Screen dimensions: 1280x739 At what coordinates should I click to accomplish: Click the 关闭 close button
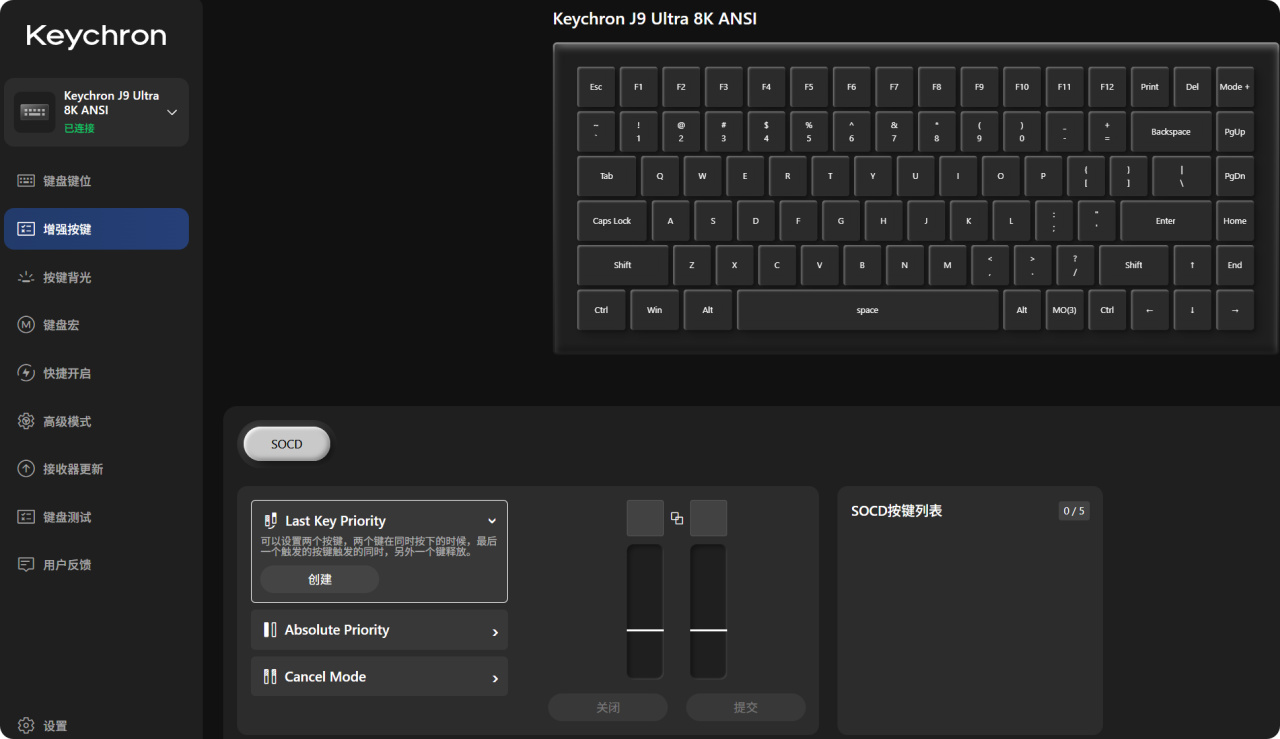[608, 707]
